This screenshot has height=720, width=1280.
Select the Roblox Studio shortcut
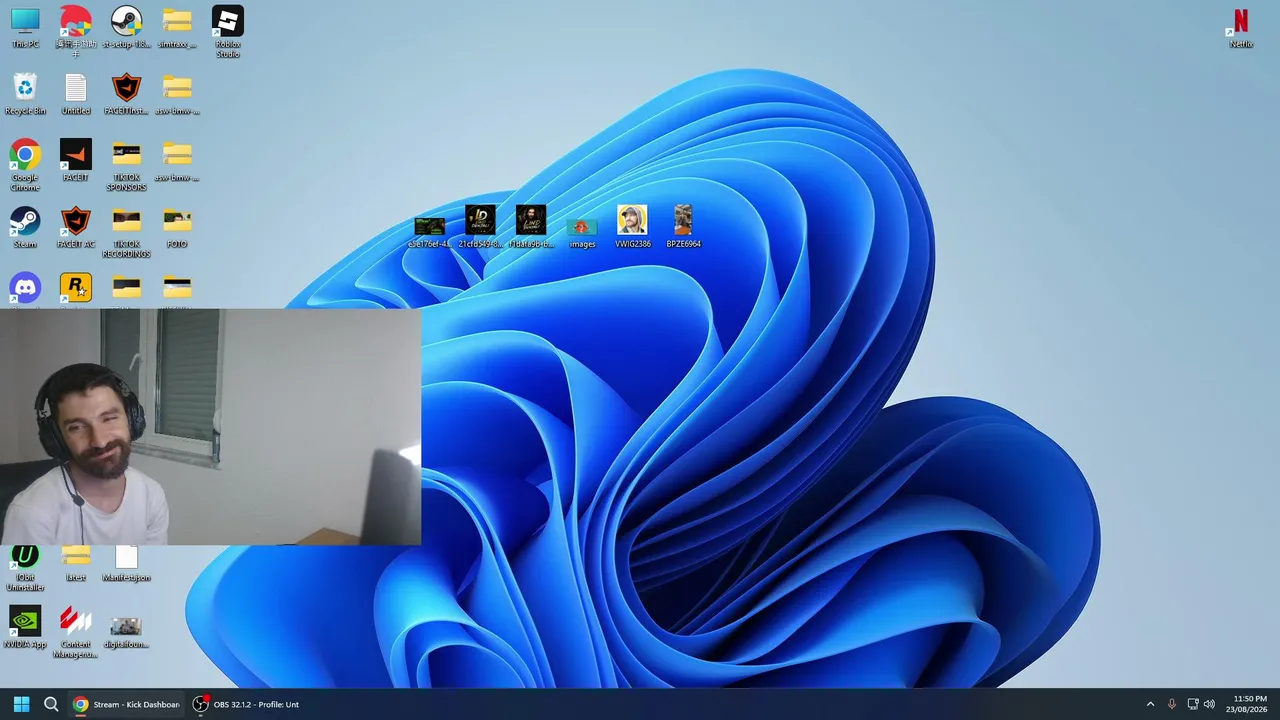pyautogui.click(x=228, y=32)
